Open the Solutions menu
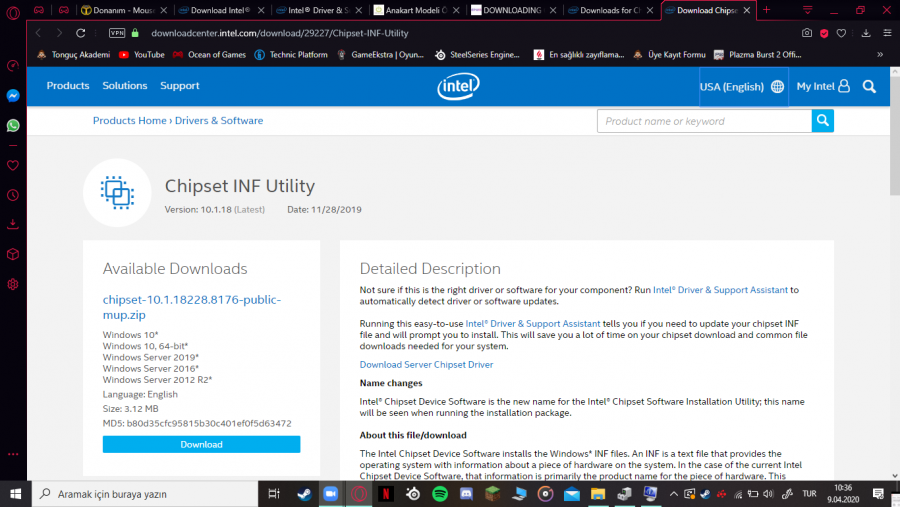 (x=125, y=86)
